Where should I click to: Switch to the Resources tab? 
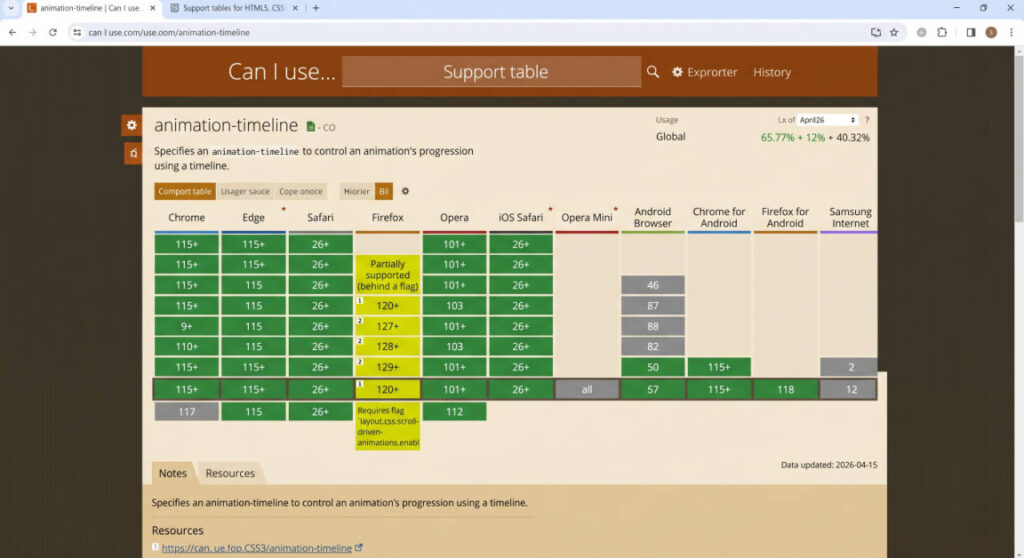[230, 473]
